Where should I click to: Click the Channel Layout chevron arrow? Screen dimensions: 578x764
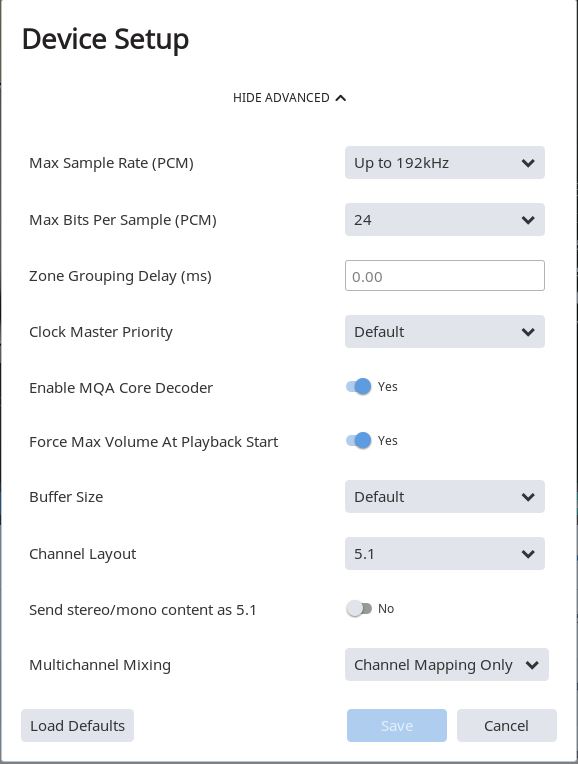(x=528, y=554)
